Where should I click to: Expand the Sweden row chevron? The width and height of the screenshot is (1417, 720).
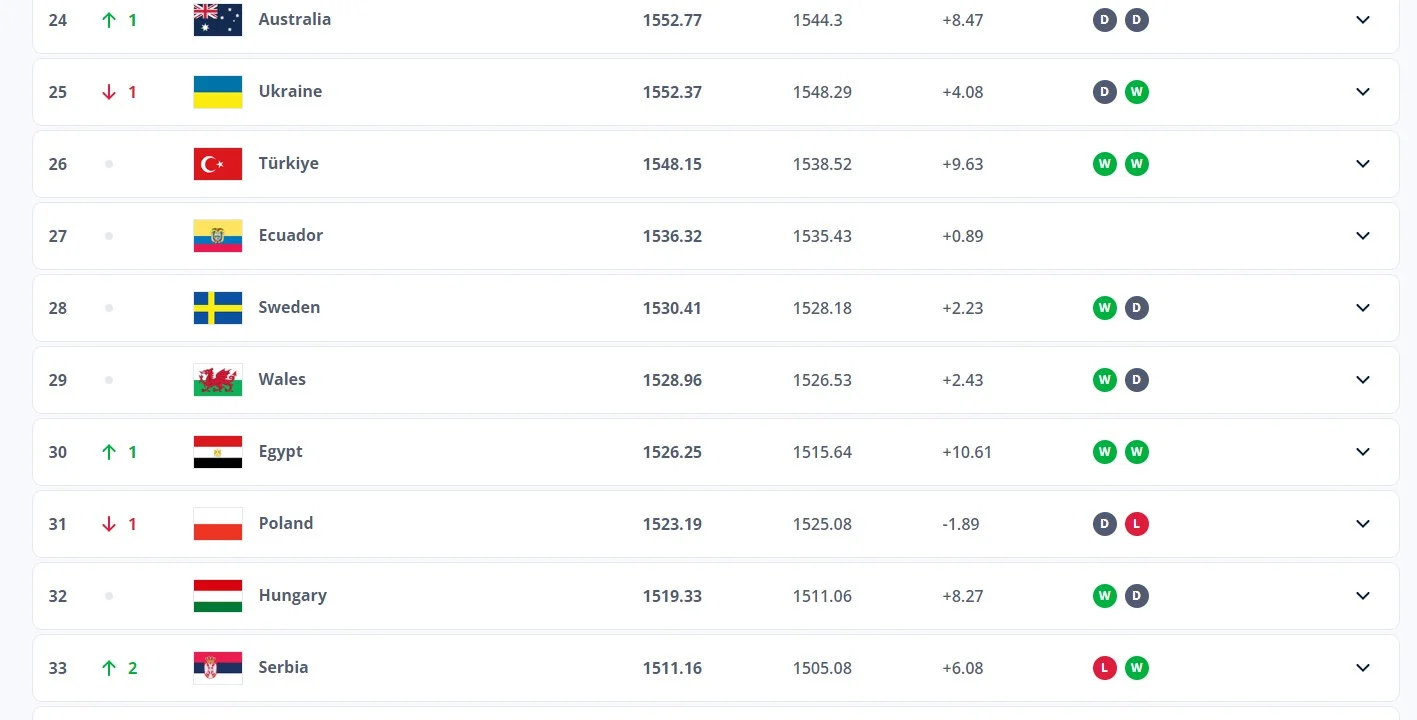[x=1362, y=307]
